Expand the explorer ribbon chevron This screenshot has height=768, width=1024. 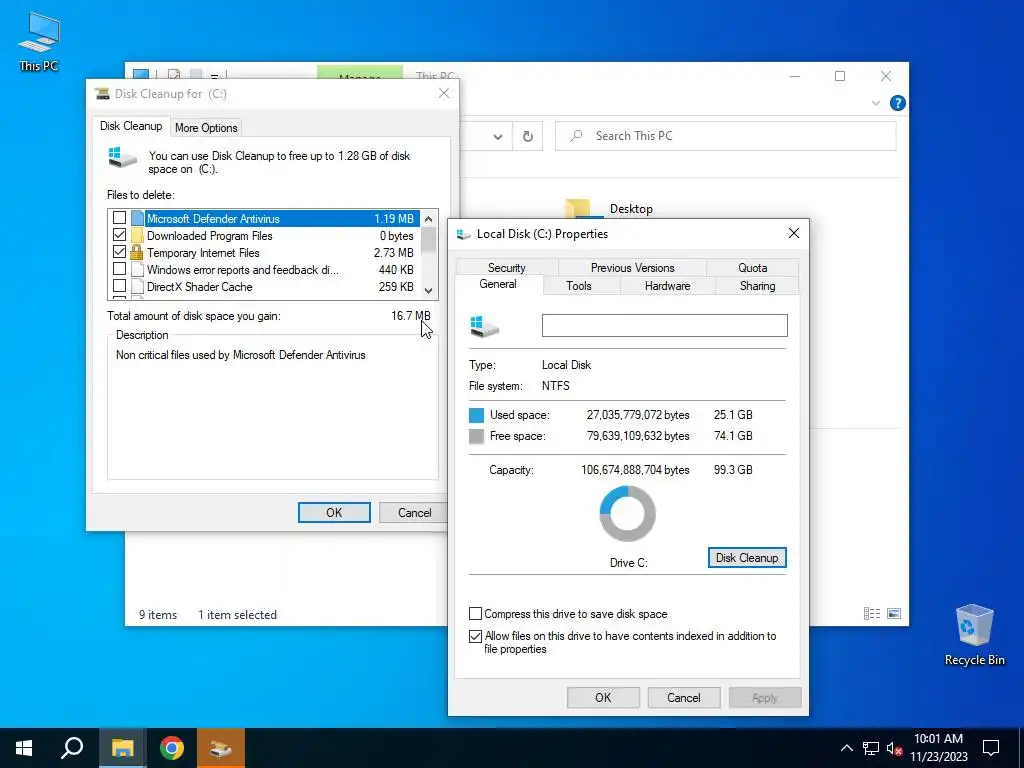pyautogui.click(x=876, y=103)
